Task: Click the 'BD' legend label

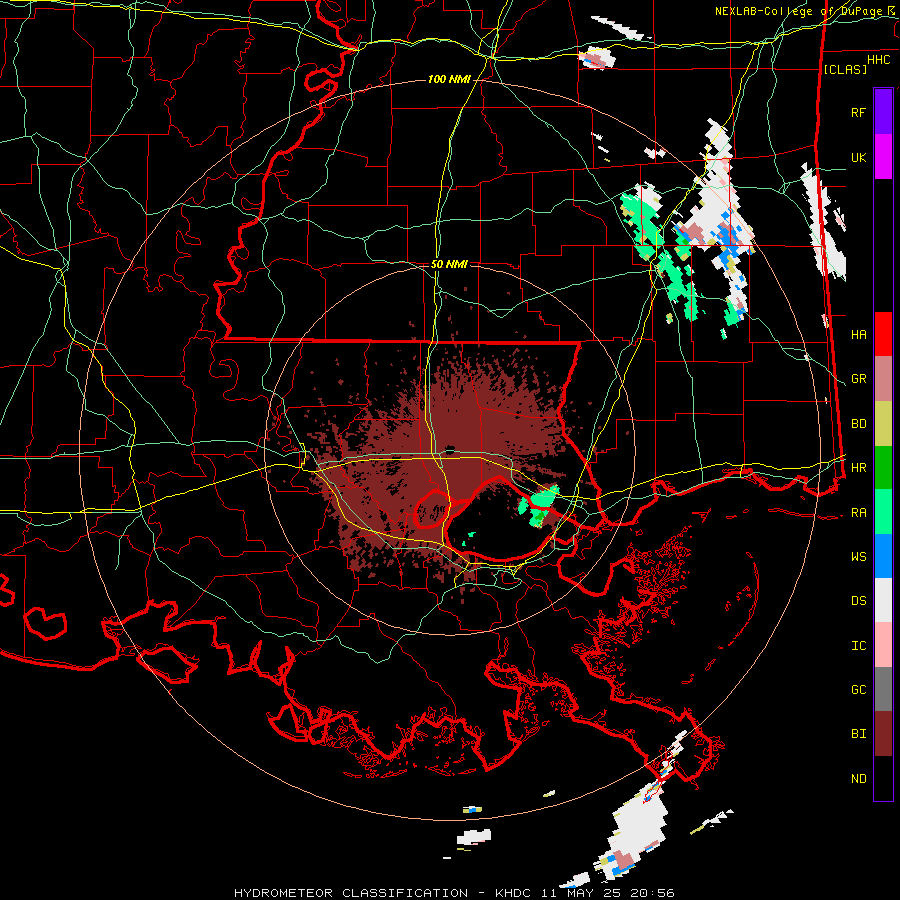Action: tap(858, 424)
